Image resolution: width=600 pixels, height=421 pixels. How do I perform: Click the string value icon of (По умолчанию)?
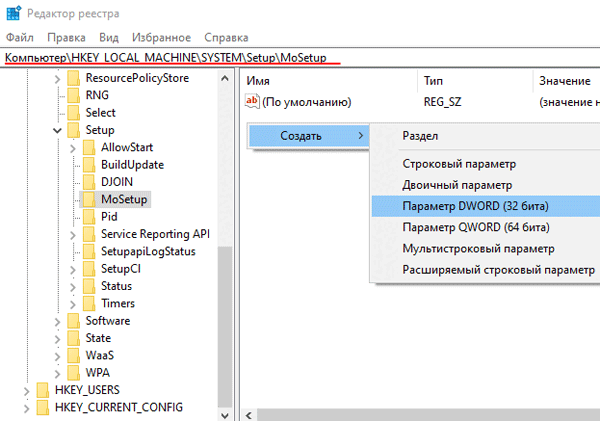[x=252, y=102]
